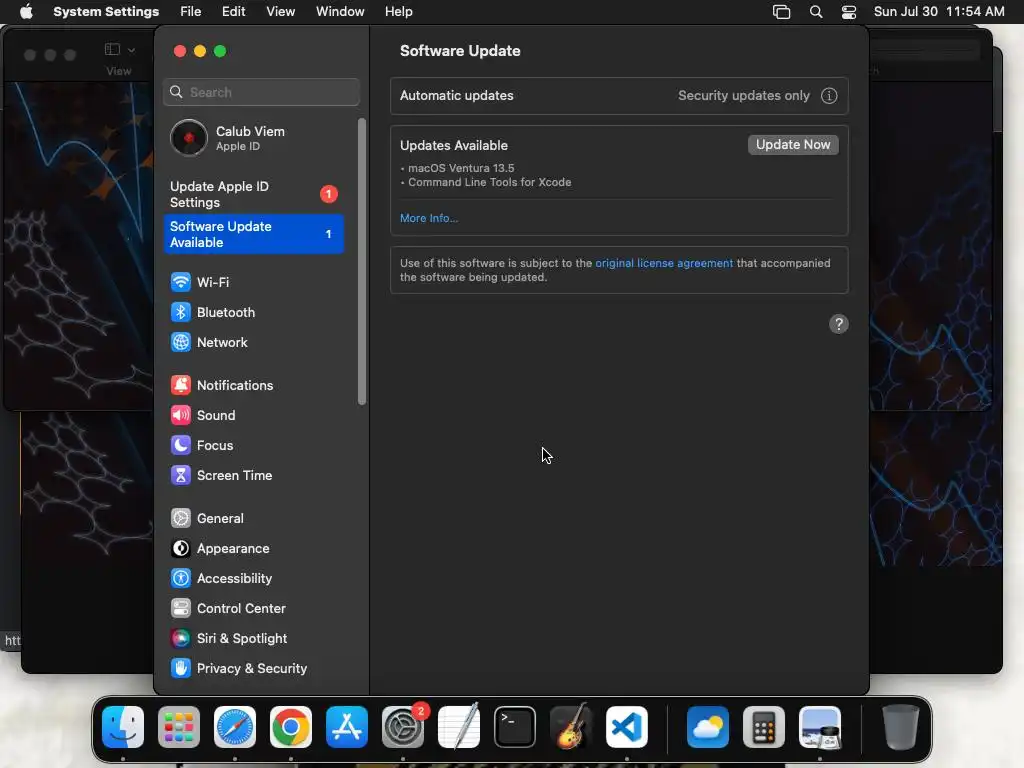This screenshot has height=768, width=1024.
Task: Open the Edit menu
Action: (233, 12)
